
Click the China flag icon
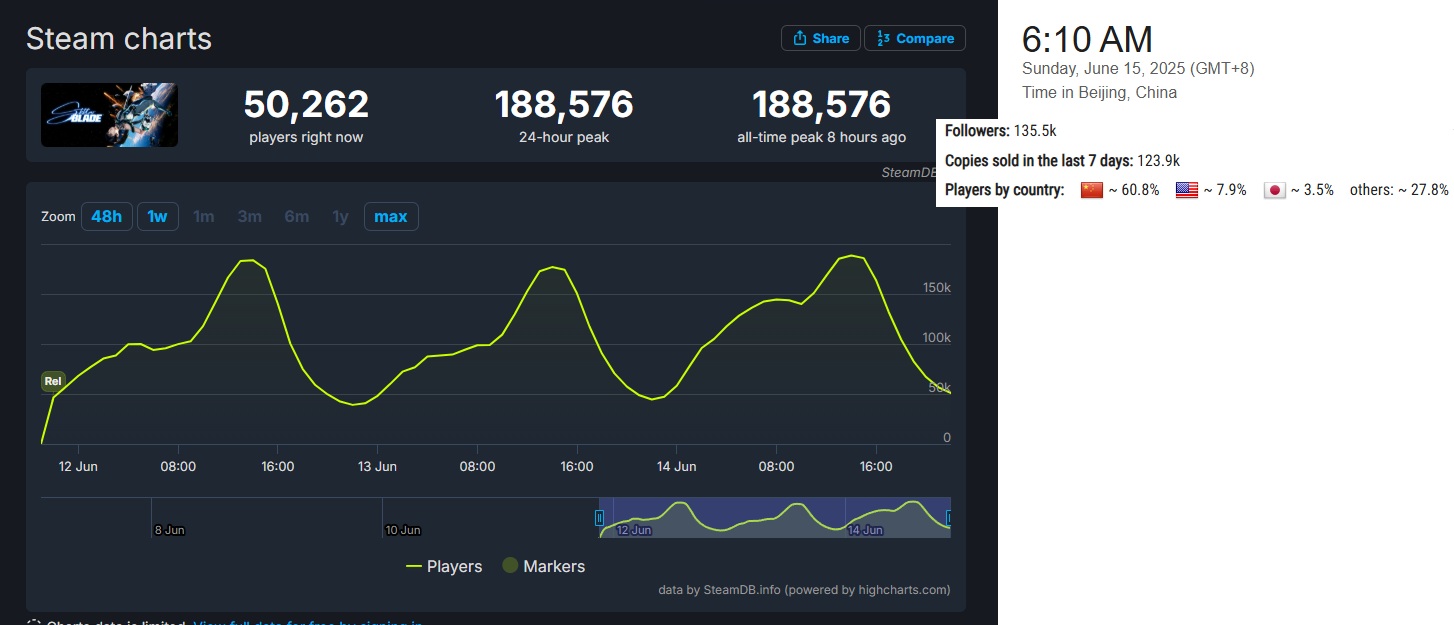[1091, 190]
